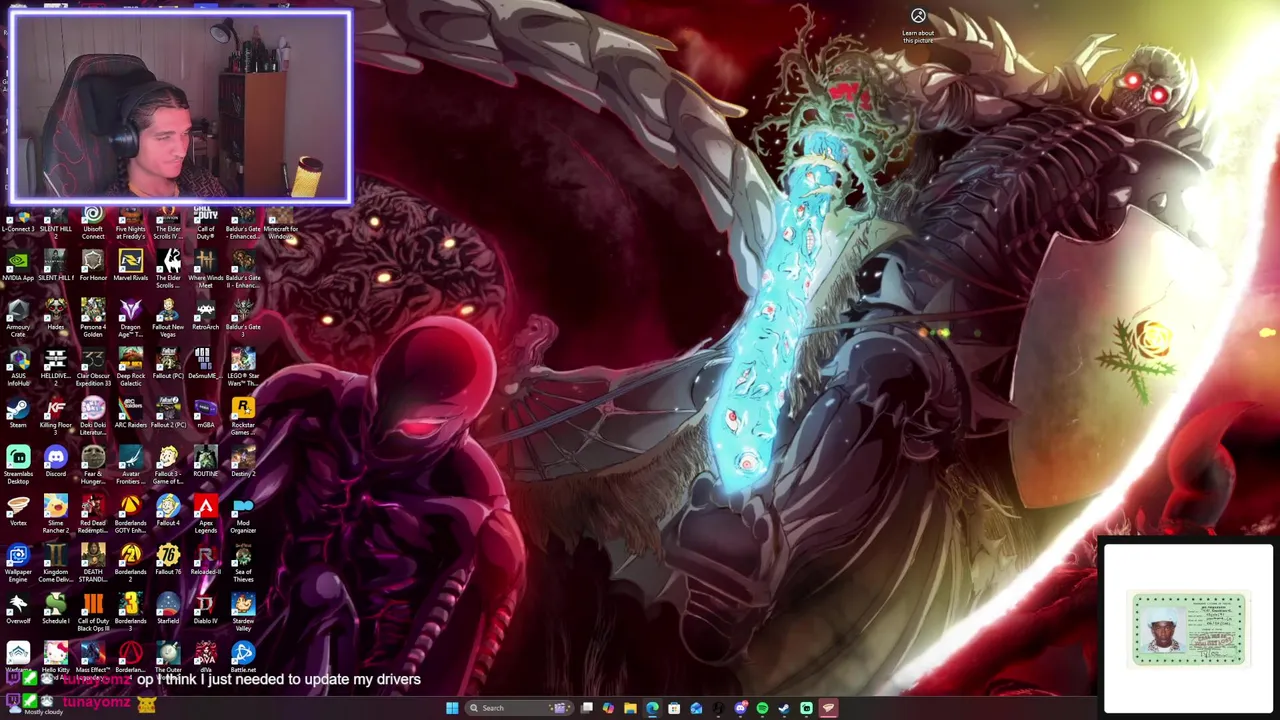Click the album art overlay thumbnail
This screenshot has width=1280, height=720.
coord(1189,629)
